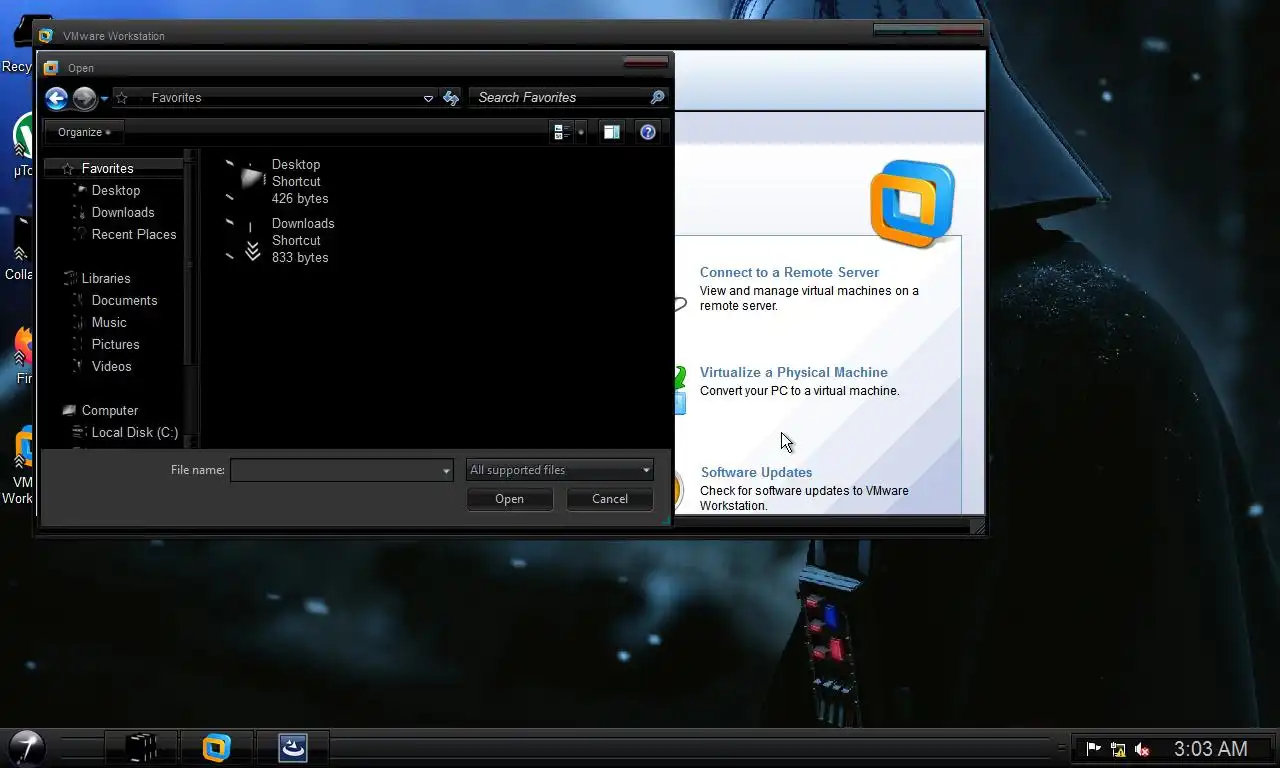Select Downloads under Favorites in tree

tap(123, 212)
